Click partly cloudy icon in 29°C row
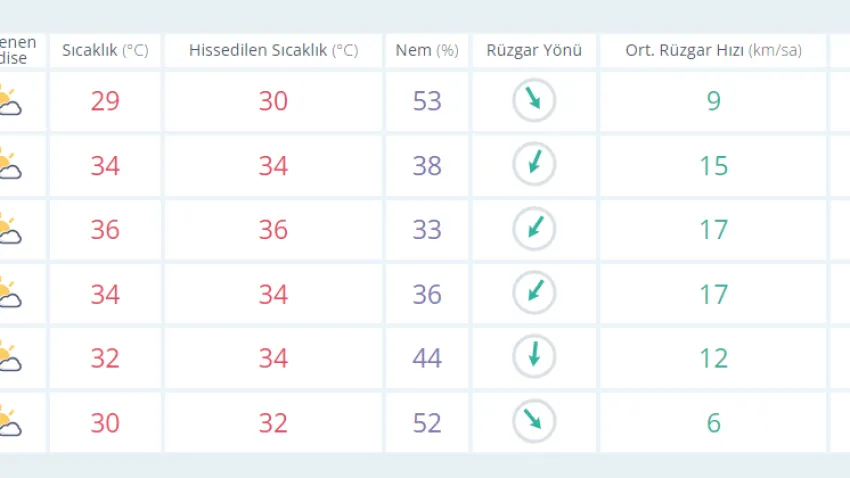 coord(10,101)
